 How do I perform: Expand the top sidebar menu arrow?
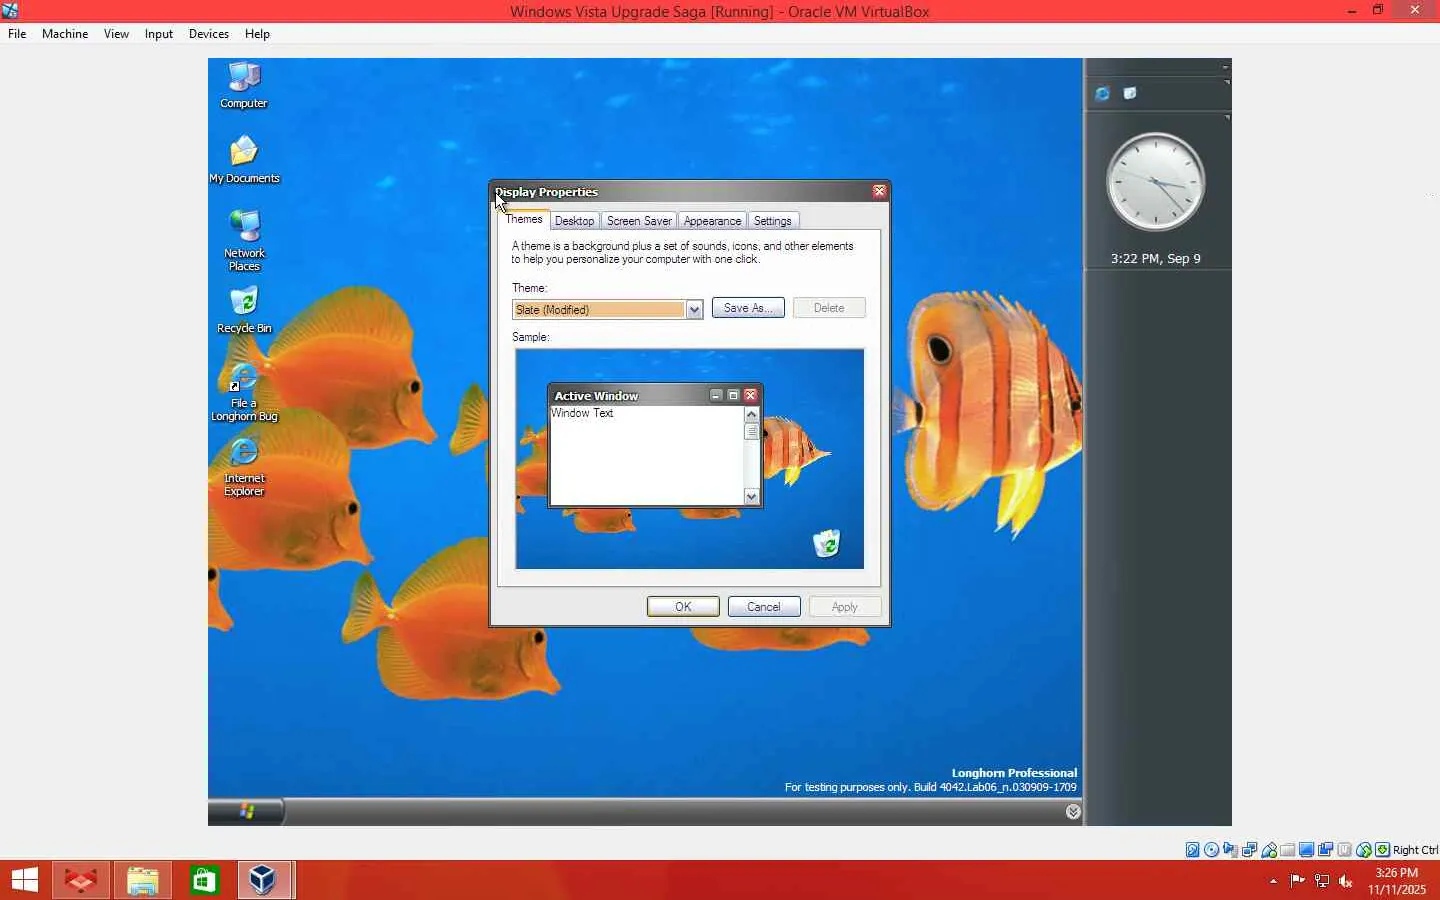[1225, 67]
